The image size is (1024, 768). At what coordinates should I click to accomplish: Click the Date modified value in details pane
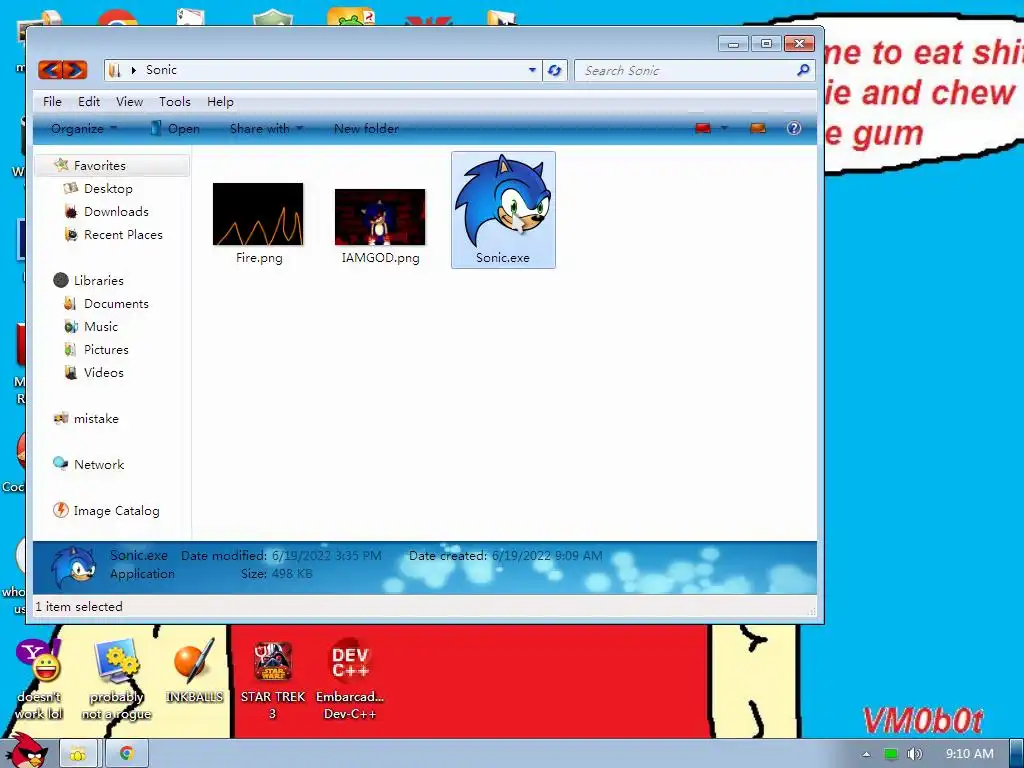tap(327, 556)
